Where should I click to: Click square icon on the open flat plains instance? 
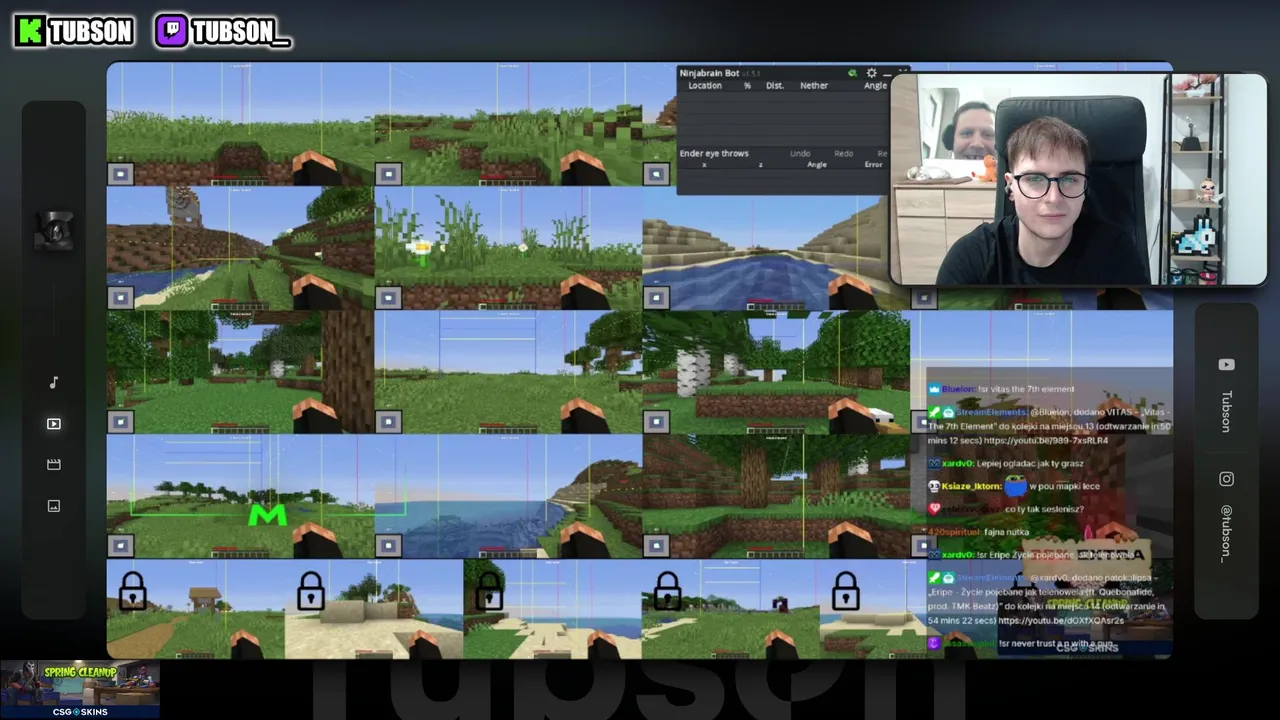[388, 421]
